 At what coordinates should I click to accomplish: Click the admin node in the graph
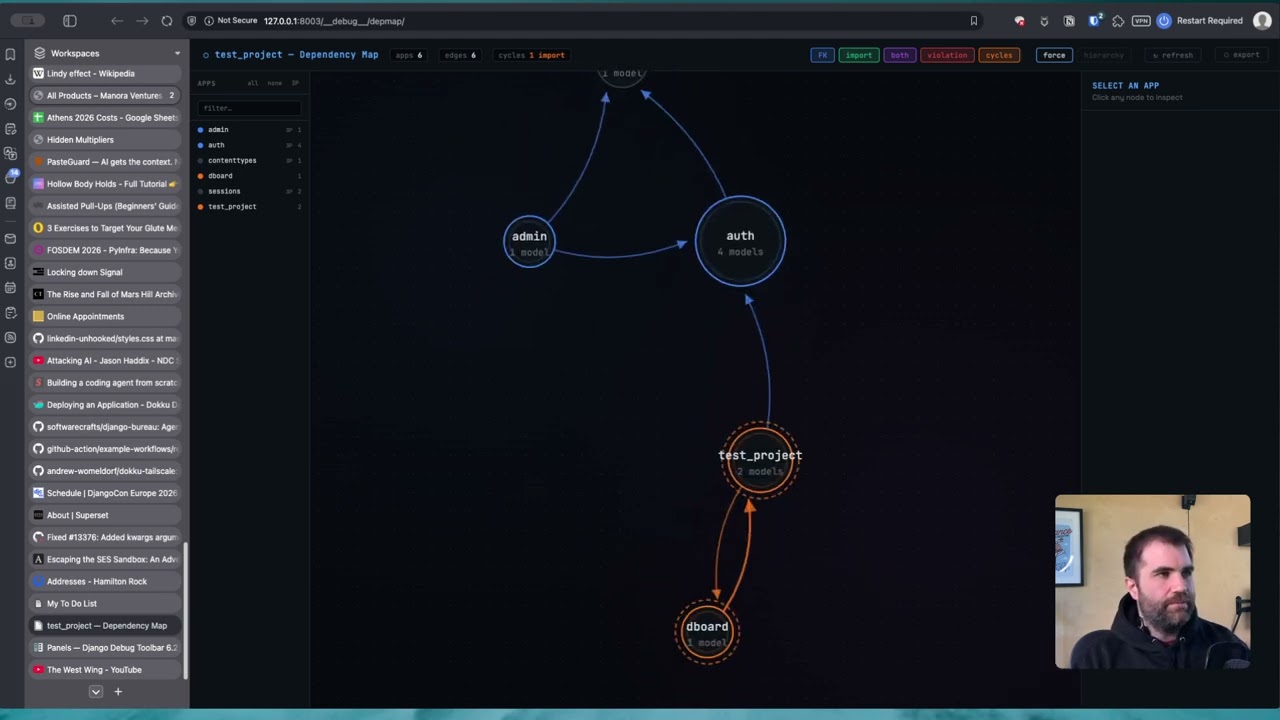[x=529, y=241]
